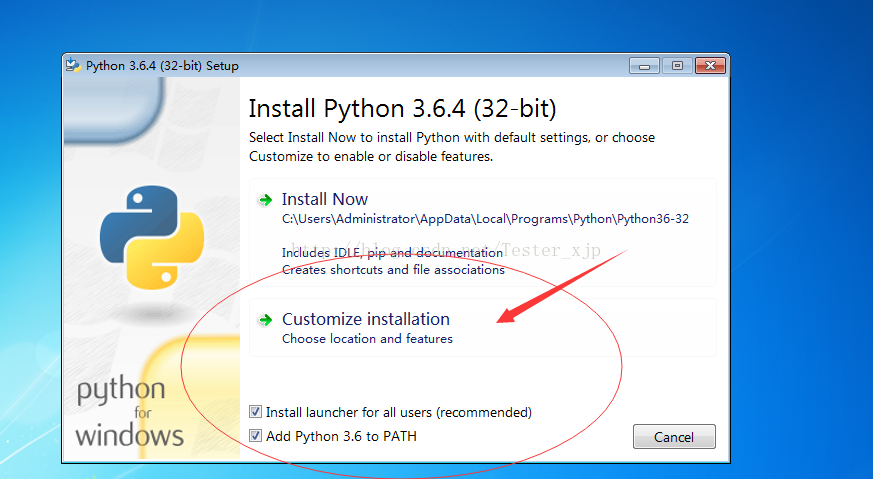Click 'Creates shortcuts and file associations' text
The width and height of the screenshot is (873, 479).
pos(393,270)
